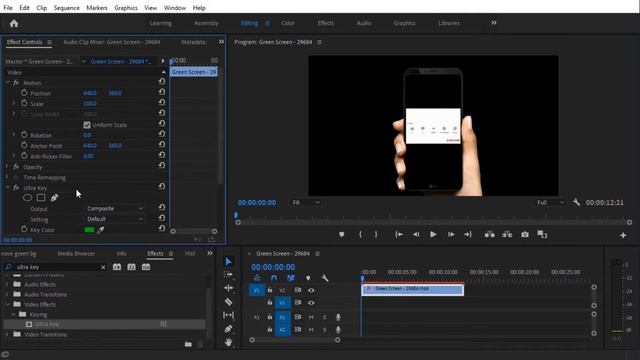The width and height of the screenshot is (640, 360).
Task: Collapse the Keying folder
Action: [13, 314]
